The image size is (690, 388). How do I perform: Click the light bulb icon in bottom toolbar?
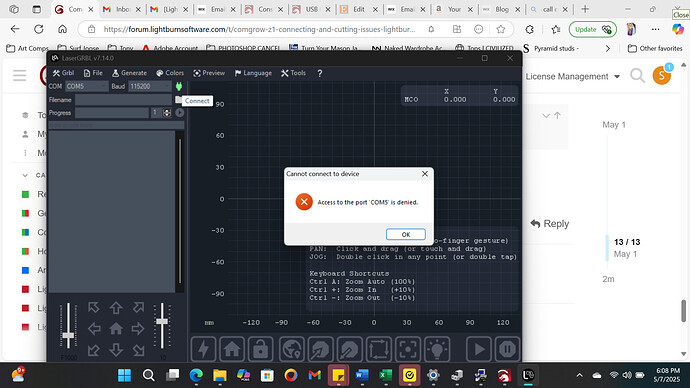pyautogui.click(x=437, y=349)
